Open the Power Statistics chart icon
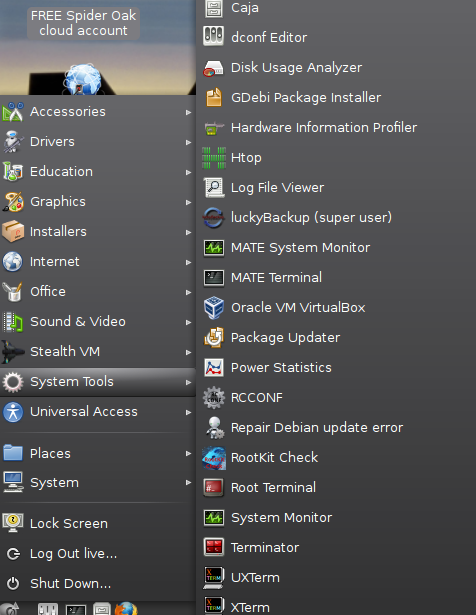Image resolution: width=476 pixels, height=615 pixels. point(214,368)
